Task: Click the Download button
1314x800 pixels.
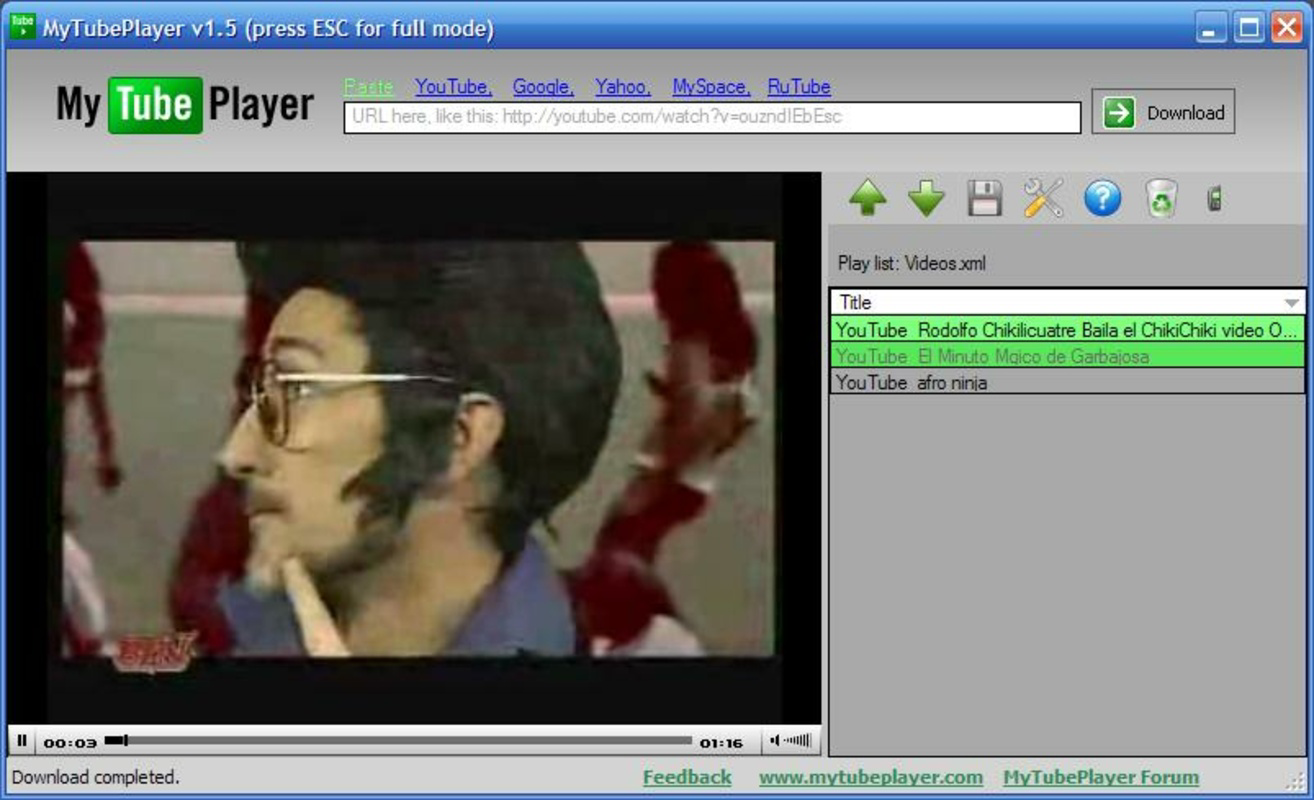Action: coord(1163,112)
